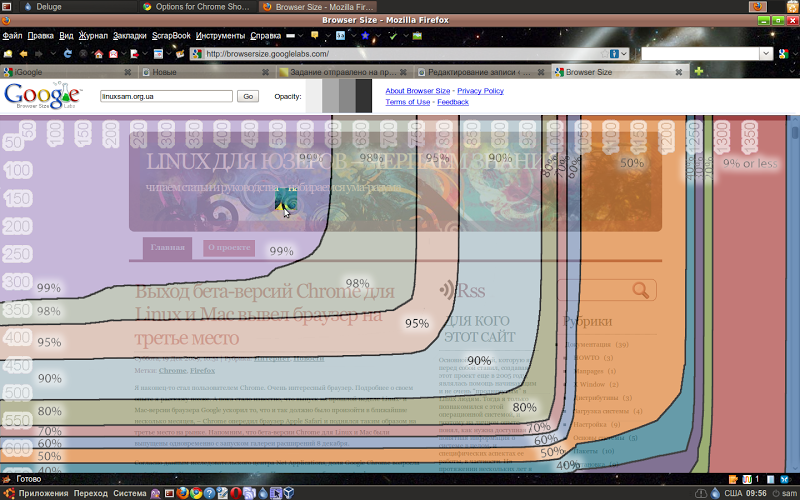Open Pidgin from the bottom panel
This screenshot has height=500, width=800.
tap(156, 493)
